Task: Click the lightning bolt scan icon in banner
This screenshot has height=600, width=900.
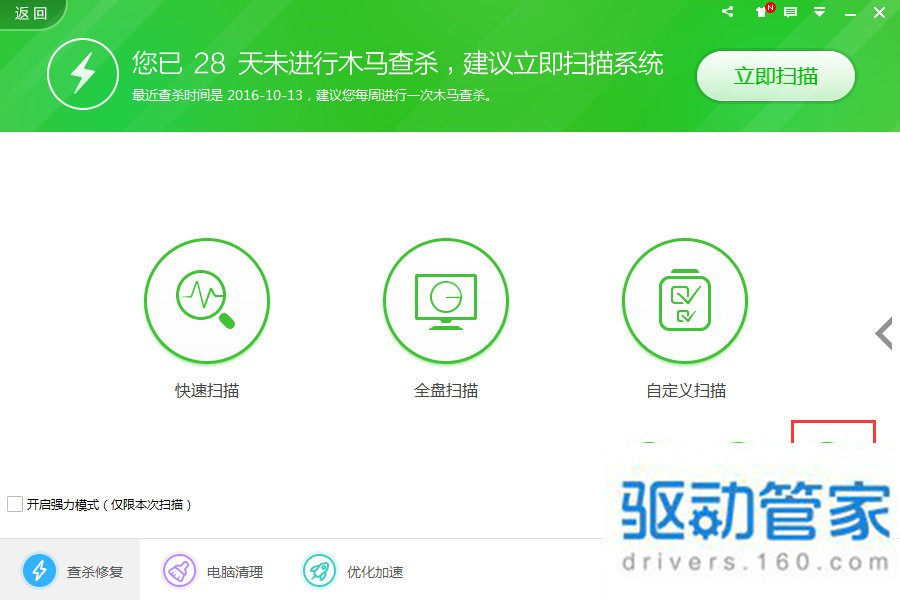Action: coord(84,74)
